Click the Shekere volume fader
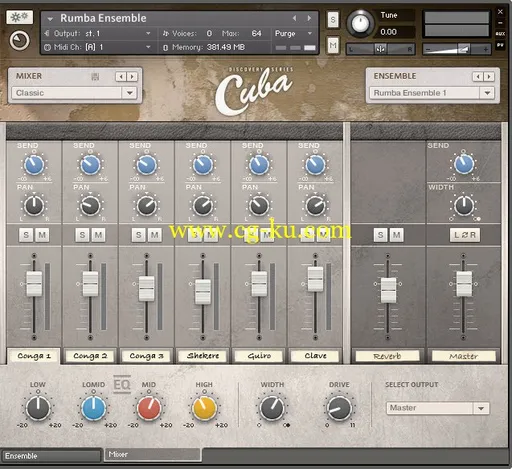Viewport: 512px width, 469px height. click(x=203, y=292)
